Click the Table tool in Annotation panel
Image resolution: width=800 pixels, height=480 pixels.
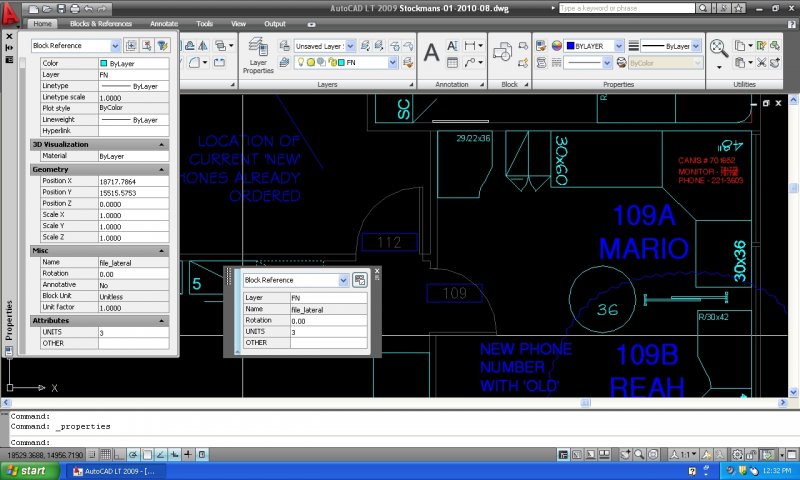[452, 62]
